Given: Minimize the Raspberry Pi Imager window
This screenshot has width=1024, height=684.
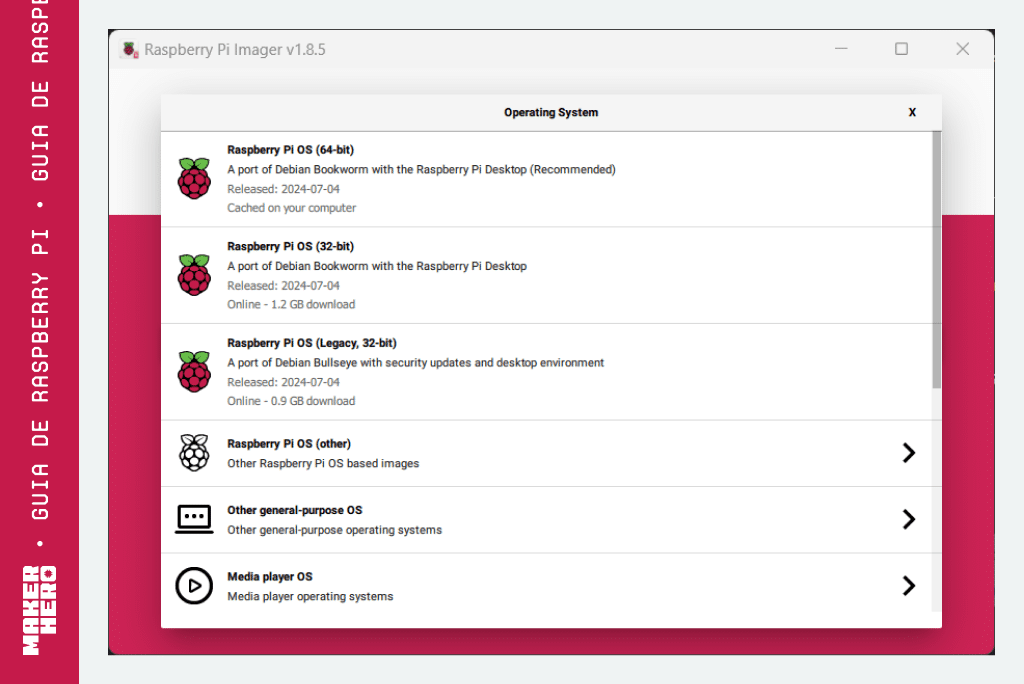Looking at the screenshot, I should click(x=841, y=49).
